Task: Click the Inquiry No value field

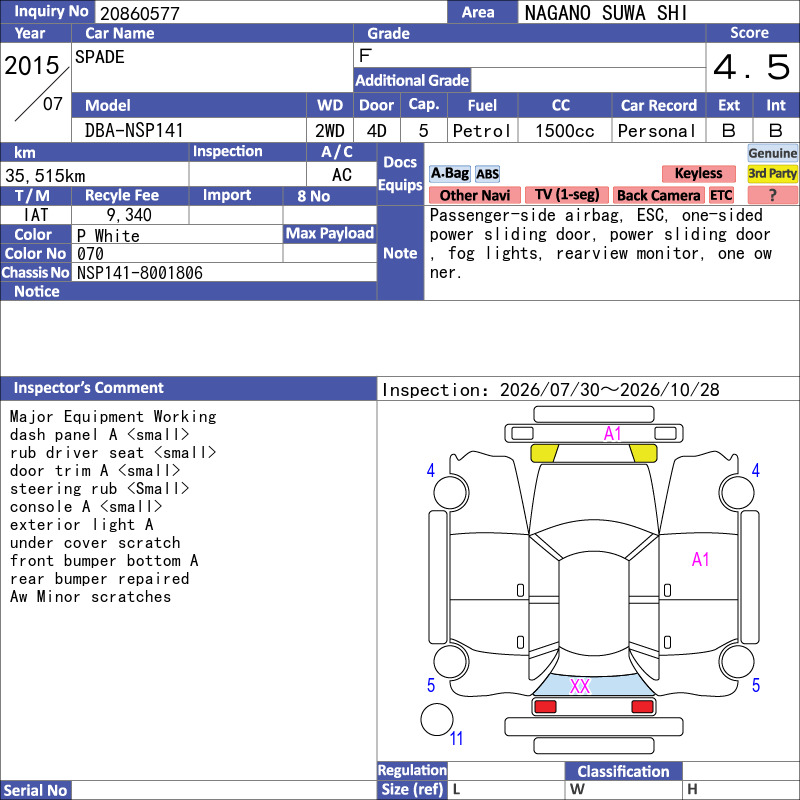Action: (271, 12)
